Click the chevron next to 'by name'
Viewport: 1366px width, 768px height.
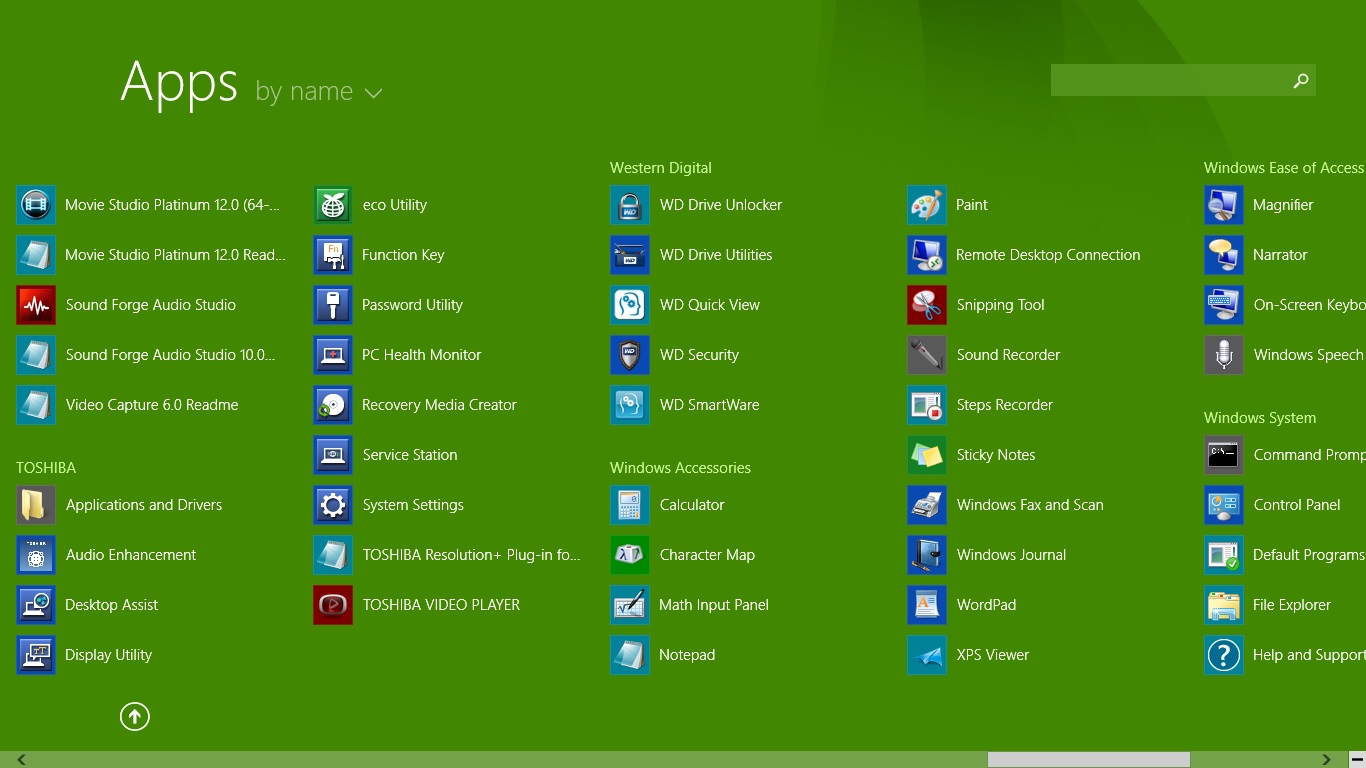373,94
